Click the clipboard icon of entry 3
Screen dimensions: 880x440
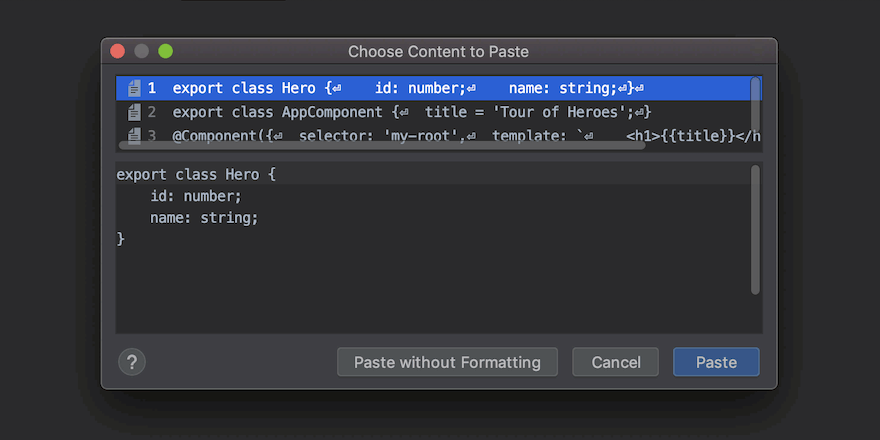pos(134,135)
